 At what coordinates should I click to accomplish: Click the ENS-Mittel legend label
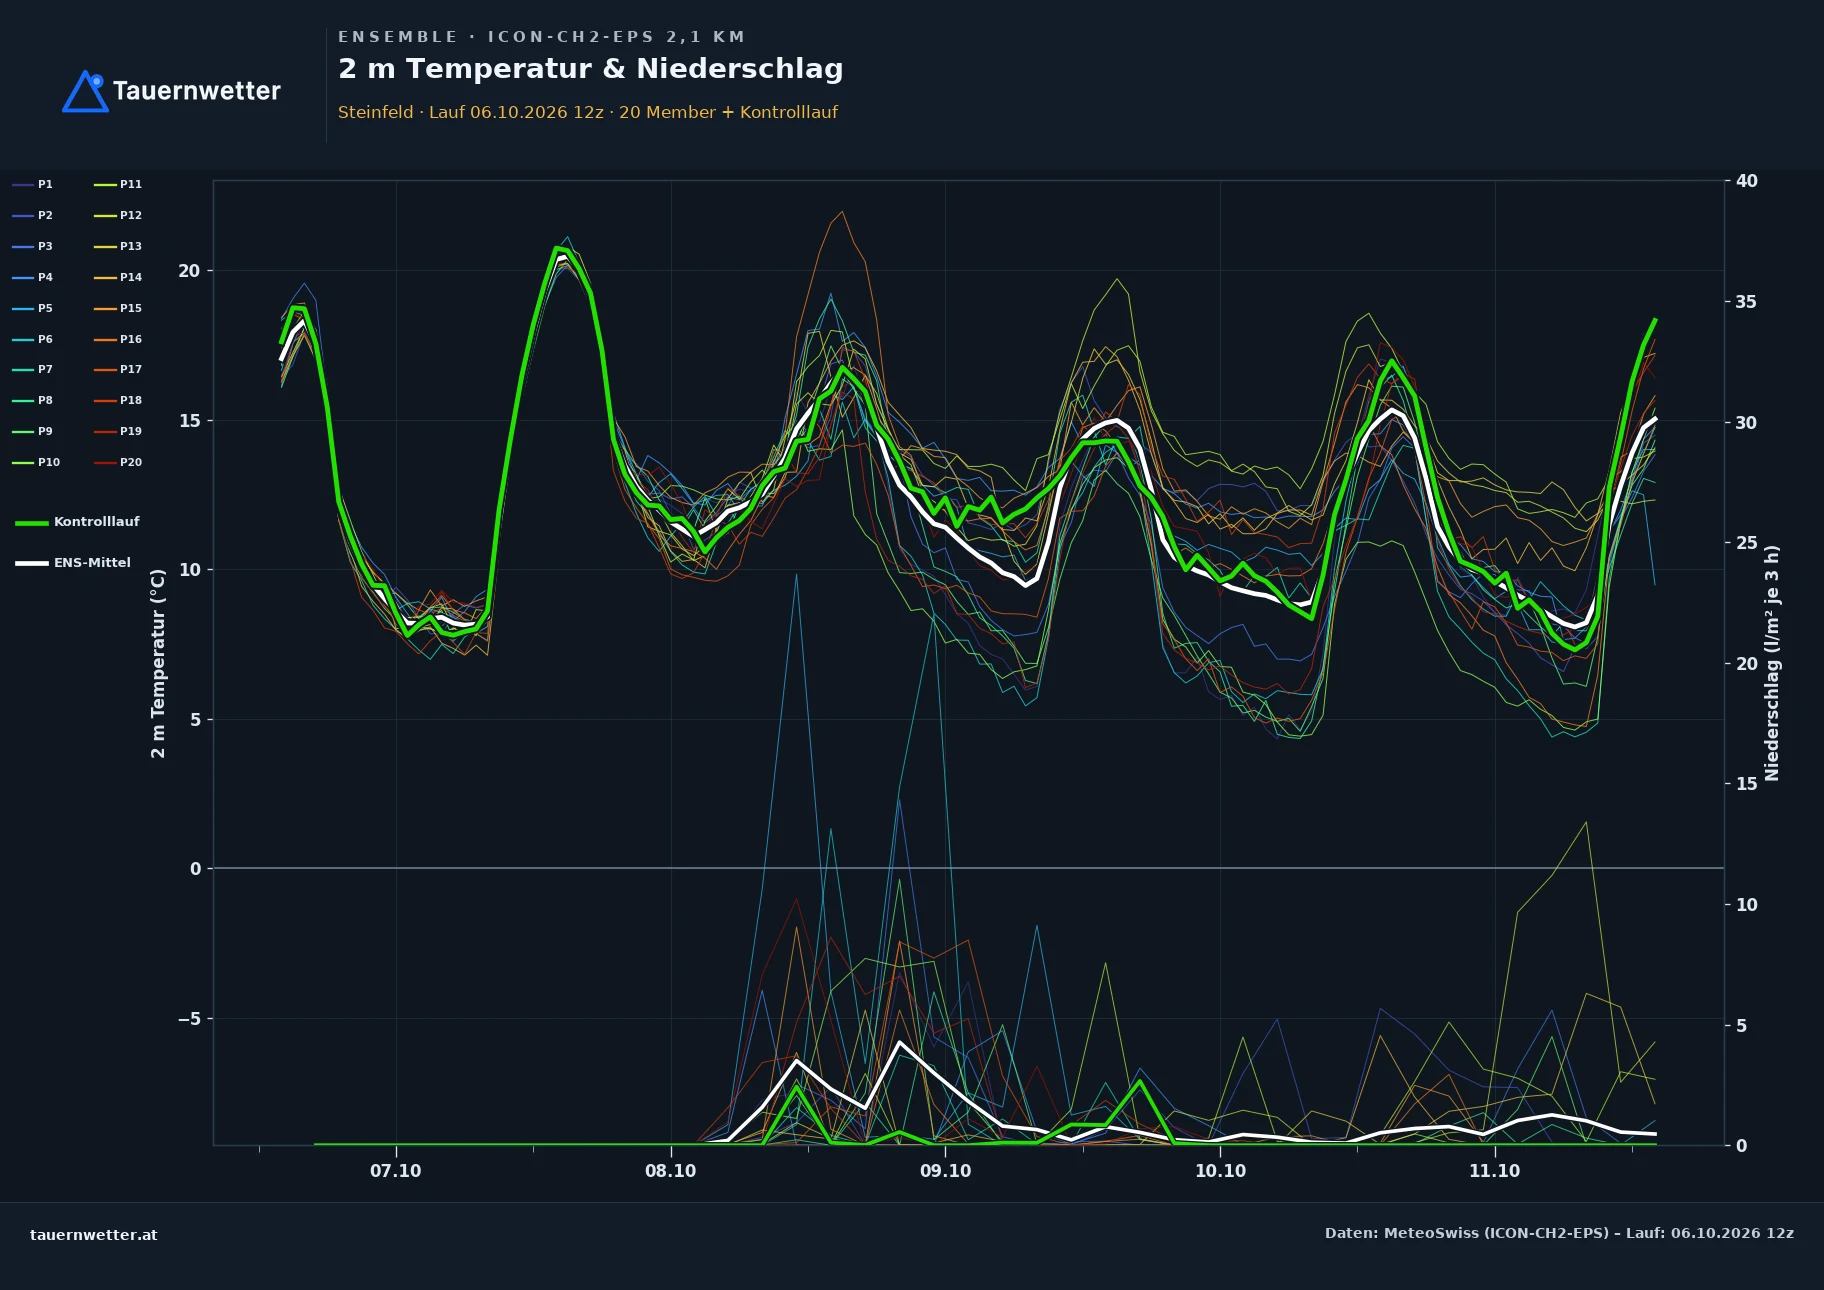click(92, 563)
